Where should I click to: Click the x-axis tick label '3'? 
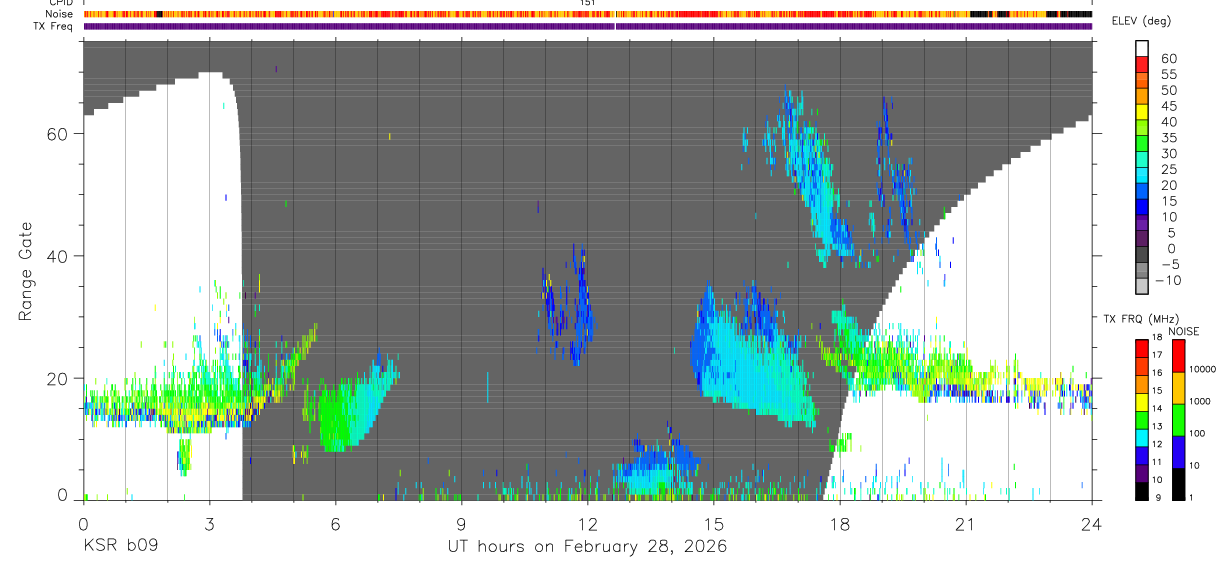pos(209,523)
